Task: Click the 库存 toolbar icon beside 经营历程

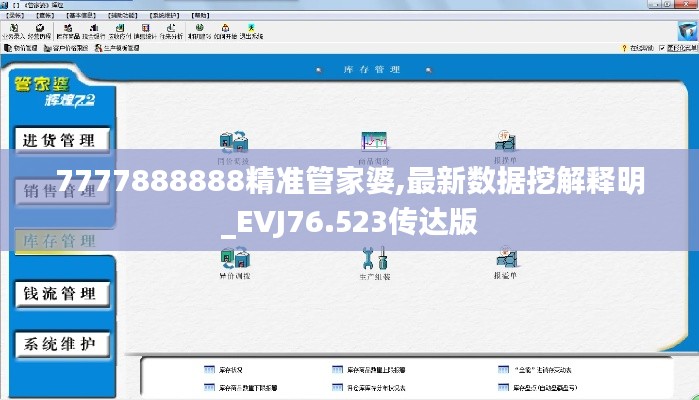Action: pyautogui.click(x=68, y=31)
